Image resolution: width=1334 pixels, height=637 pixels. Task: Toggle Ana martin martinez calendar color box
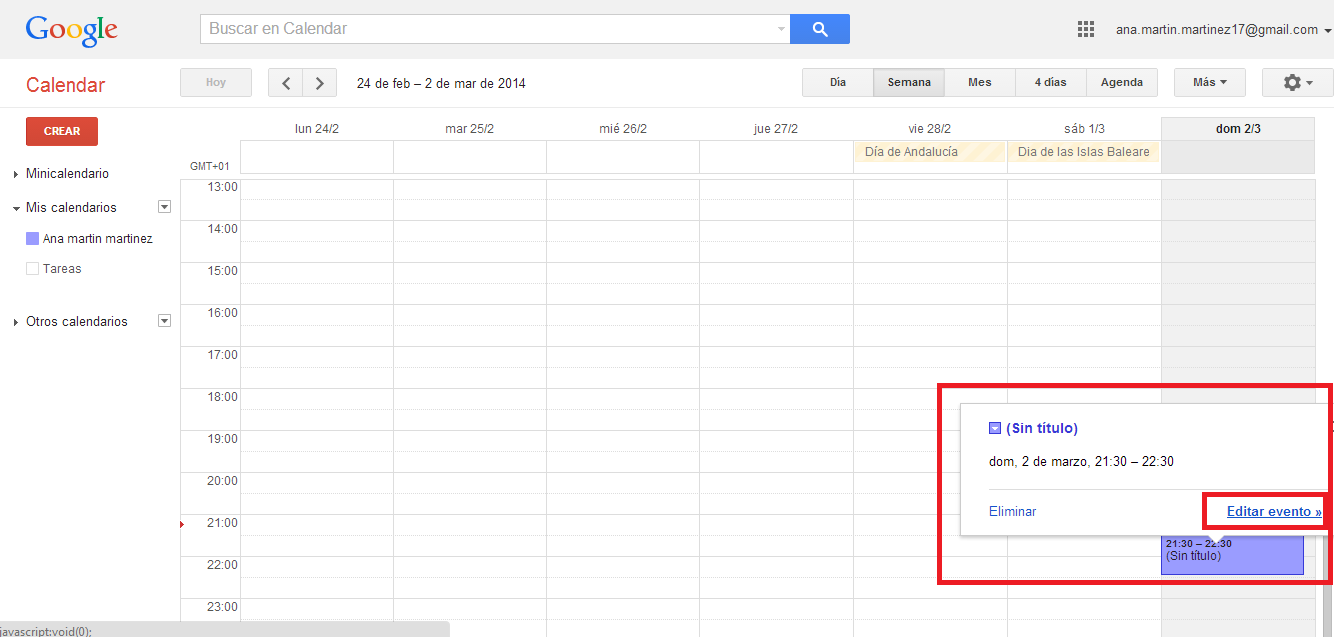pos(32,239)
